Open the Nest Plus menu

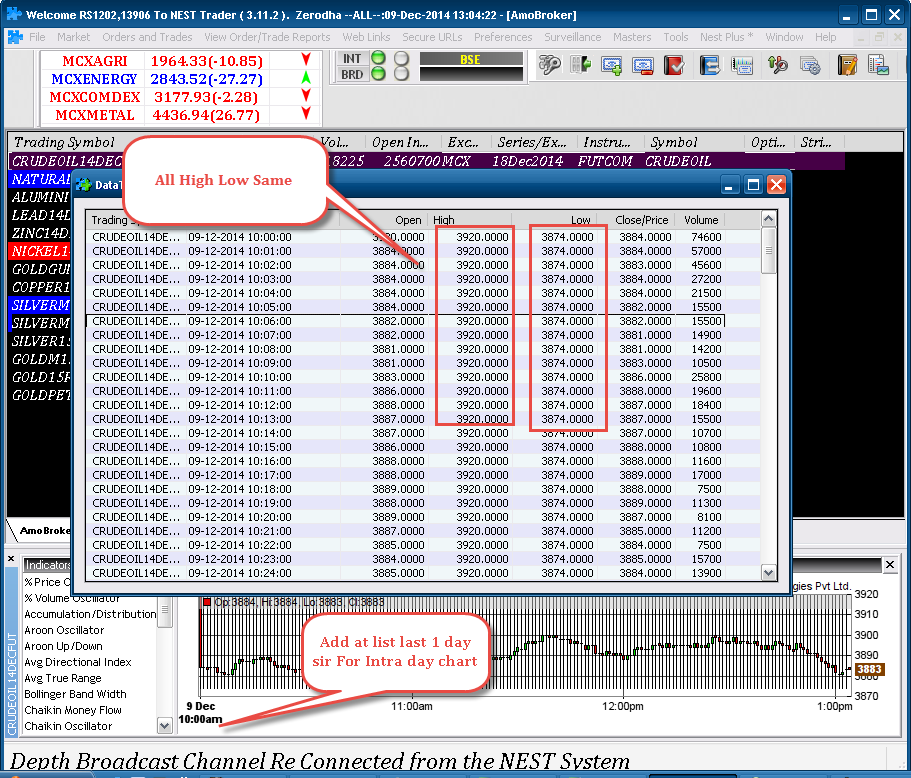(726, 37)
